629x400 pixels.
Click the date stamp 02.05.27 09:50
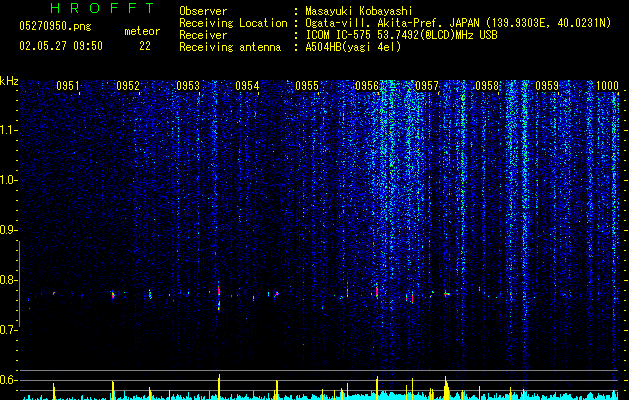[x=61, y=46]
